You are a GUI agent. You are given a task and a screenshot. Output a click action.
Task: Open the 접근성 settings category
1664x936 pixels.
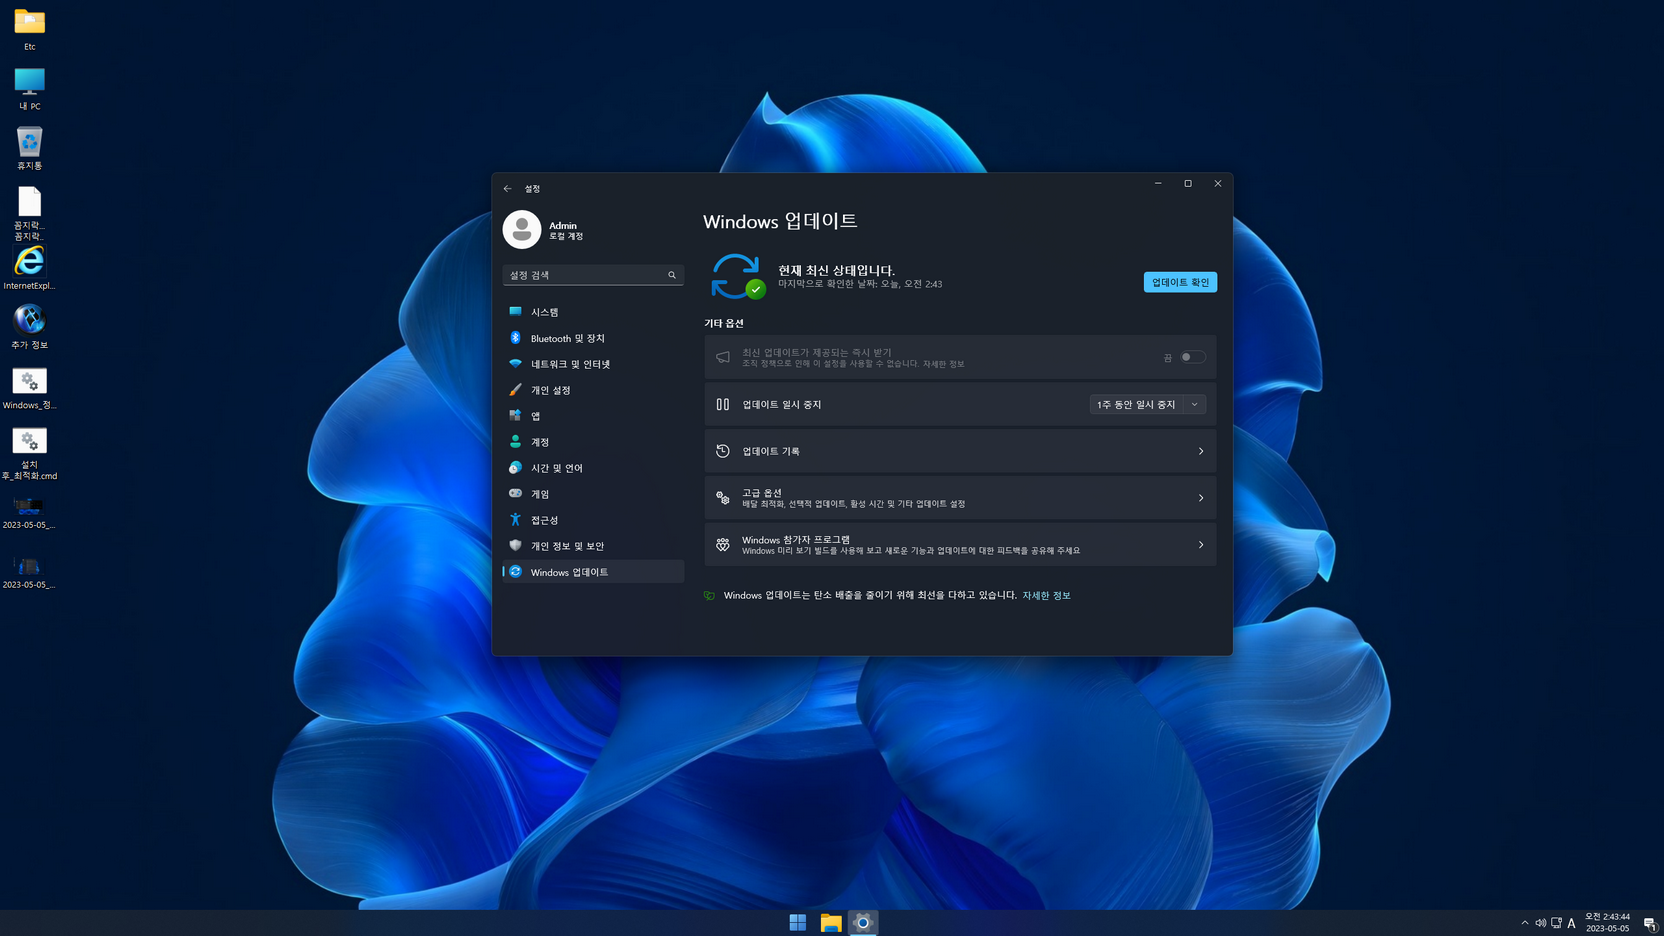(593, 520)
